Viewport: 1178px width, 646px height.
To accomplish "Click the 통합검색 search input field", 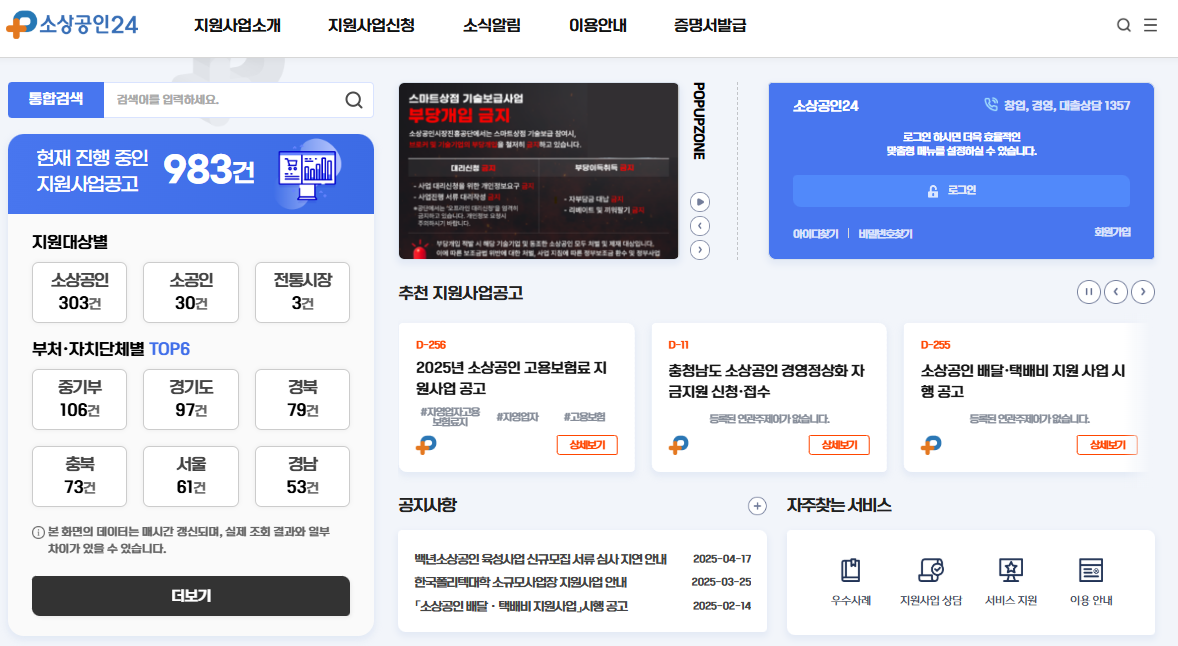I will pyautogui.click(x=223, y=100).
